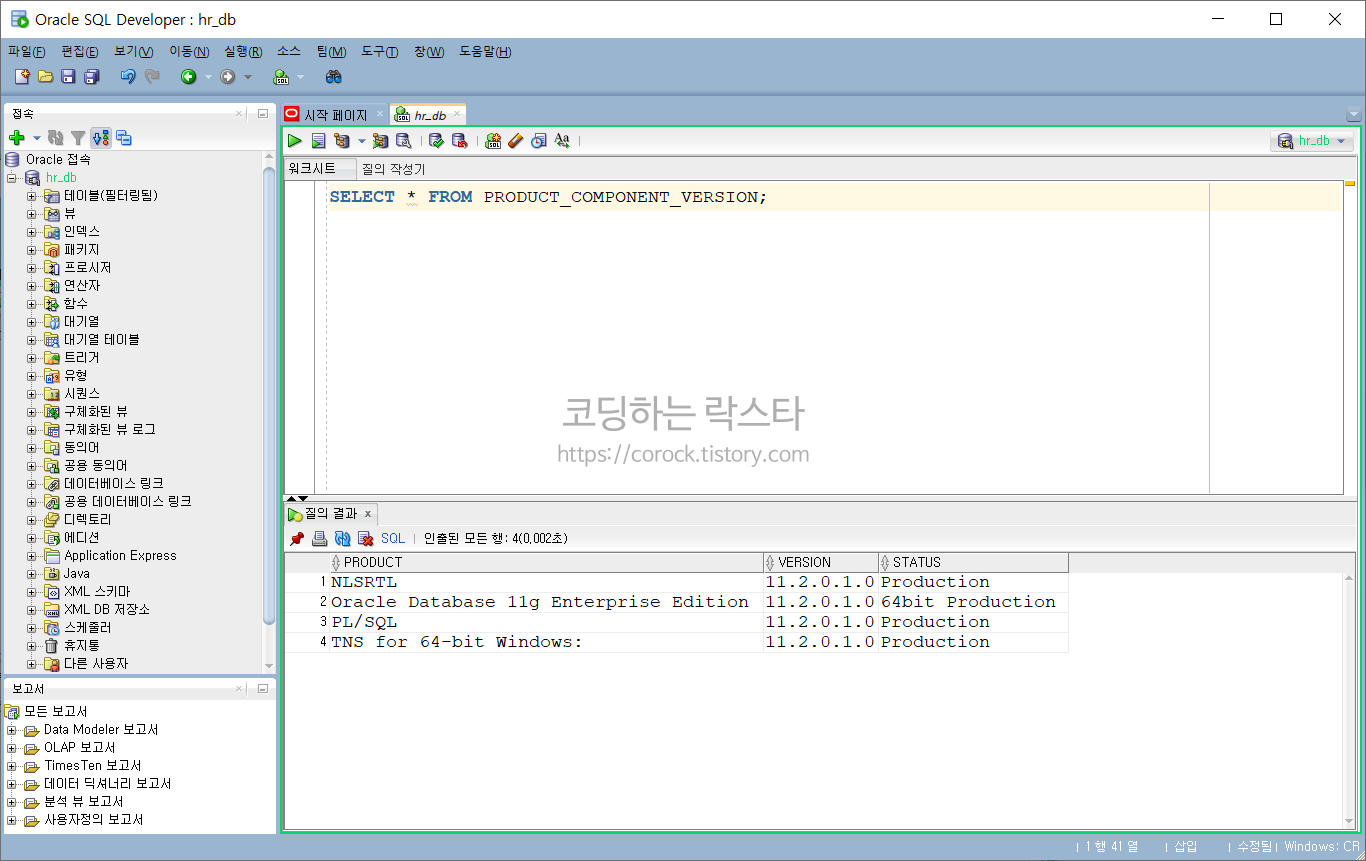Click the eraser Clear icon
The height and width of the screenshot is (861, 1366).
pyautogui.click(x=516, y=141)
